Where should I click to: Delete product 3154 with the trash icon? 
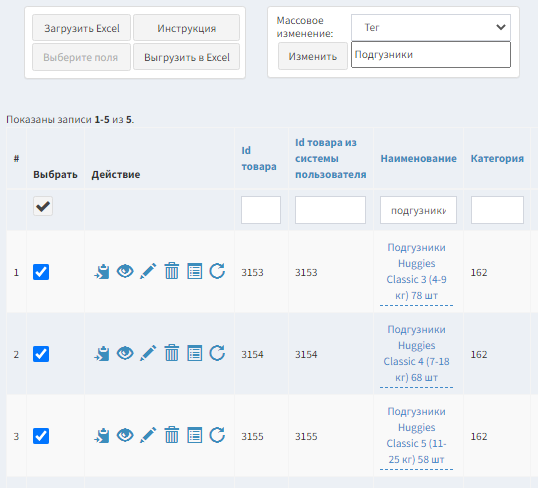(172, 353)
